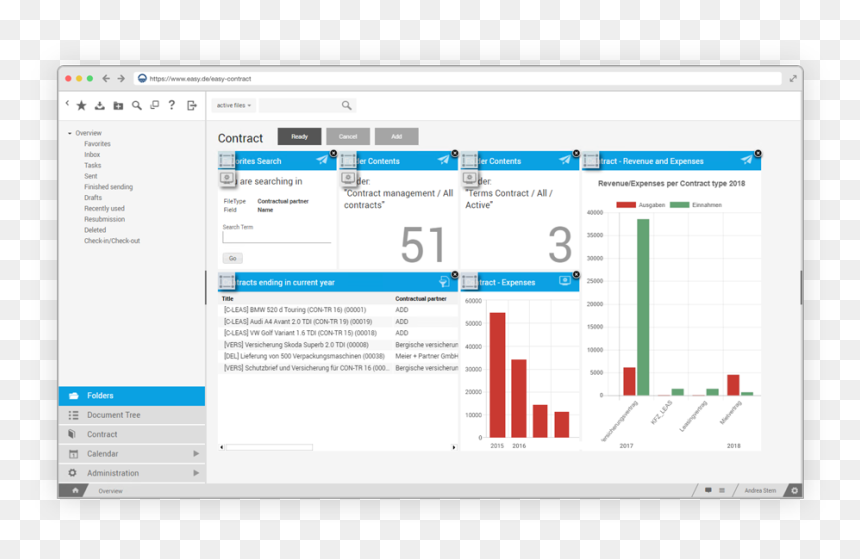Open settings icon on Terms Contract widget
Viewport: 860px width, 559px height.
click(x=469, y=178)
